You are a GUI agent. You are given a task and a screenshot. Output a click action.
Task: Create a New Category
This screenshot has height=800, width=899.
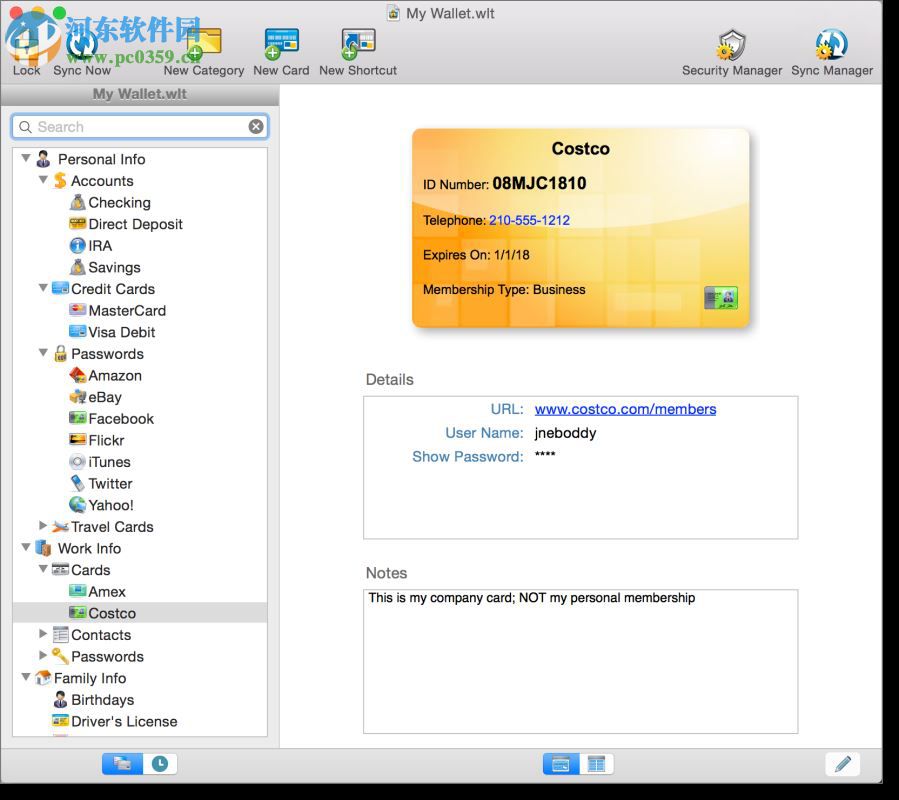coord(204,40)
